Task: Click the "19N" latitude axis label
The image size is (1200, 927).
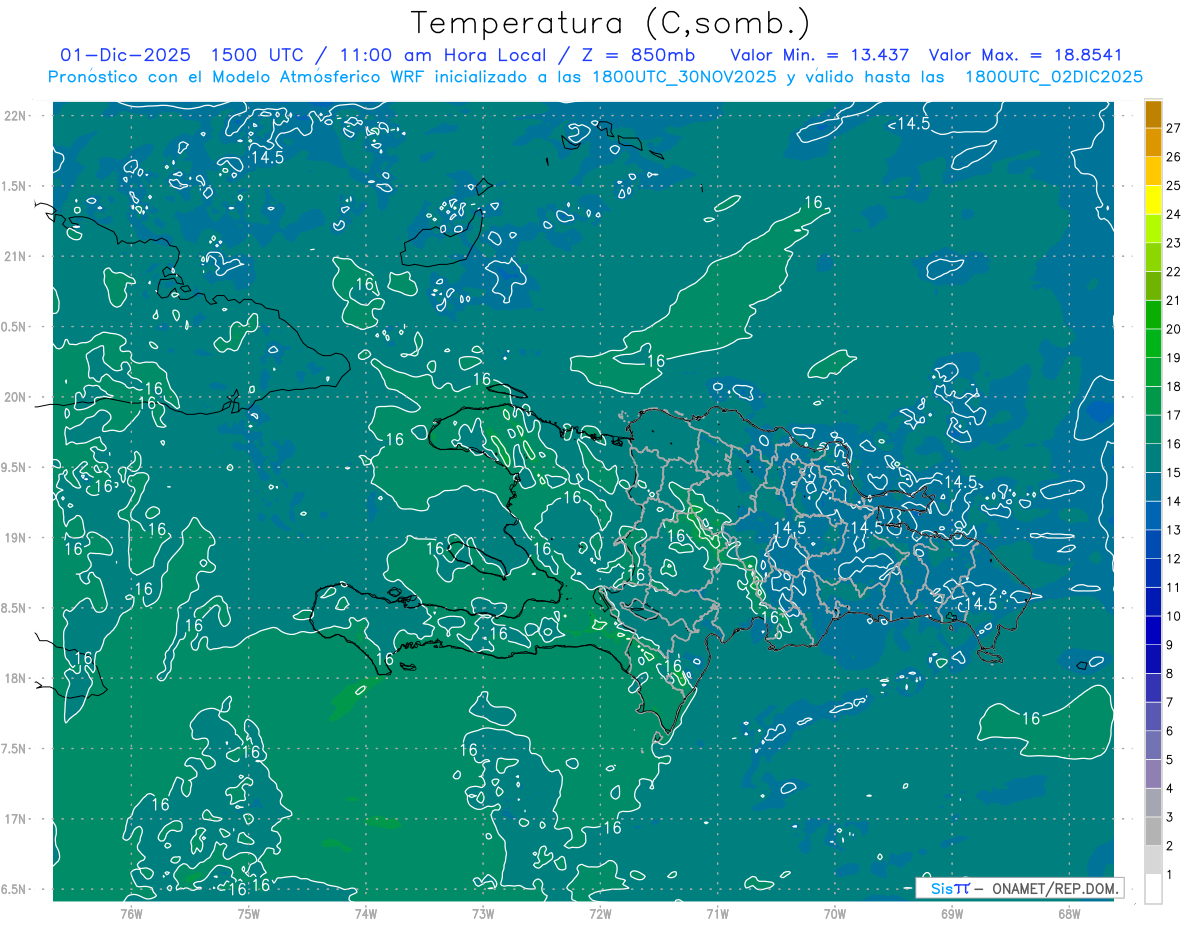Action: click(x=15, y=537)
